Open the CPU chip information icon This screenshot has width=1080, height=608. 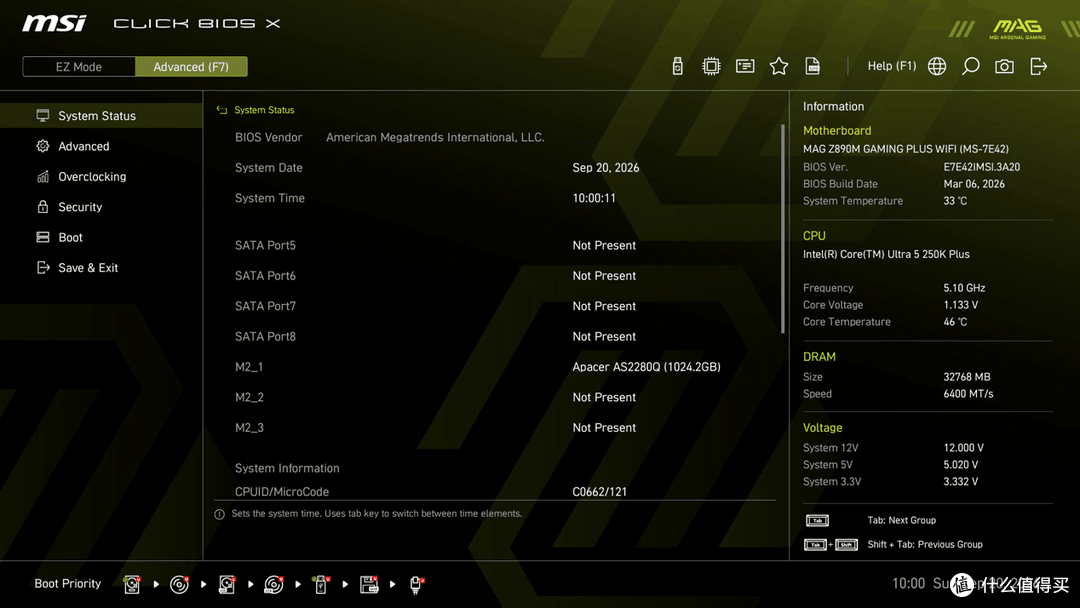tap(711, 66)
